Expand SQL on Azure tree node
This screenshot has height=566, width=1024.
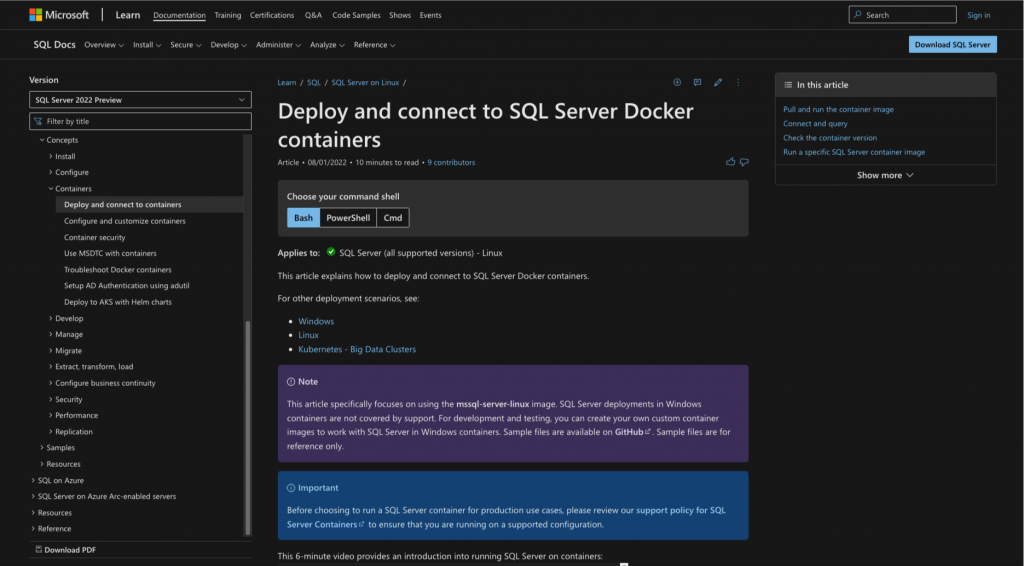(x=33, y=480)
